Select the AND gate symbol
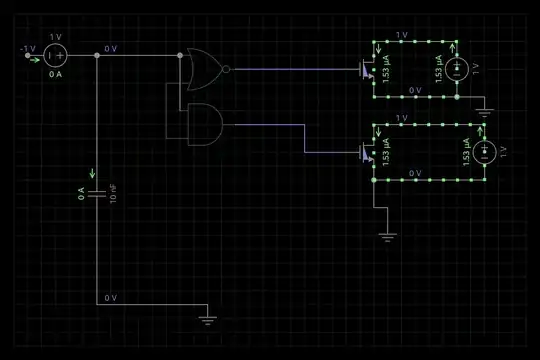 click(205, 124)
